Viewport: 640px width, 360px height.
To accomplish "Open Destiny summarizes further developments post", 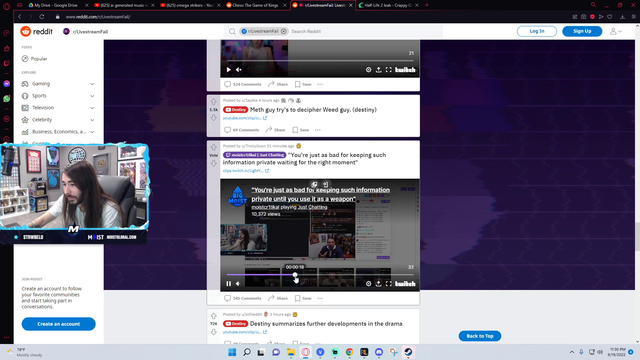I will click(x=326, y=324).
